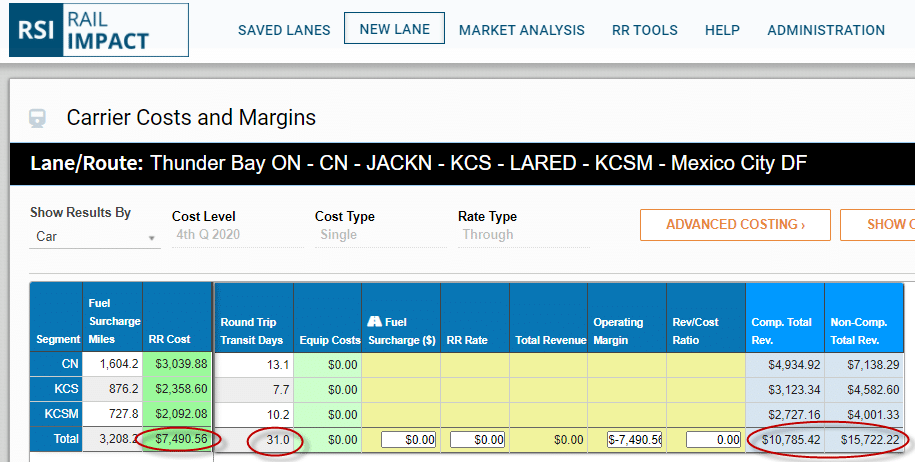Viewport: 915px width, 462px height.
Task: Click the Show button right of Advanced Costing
Action: 880,224
